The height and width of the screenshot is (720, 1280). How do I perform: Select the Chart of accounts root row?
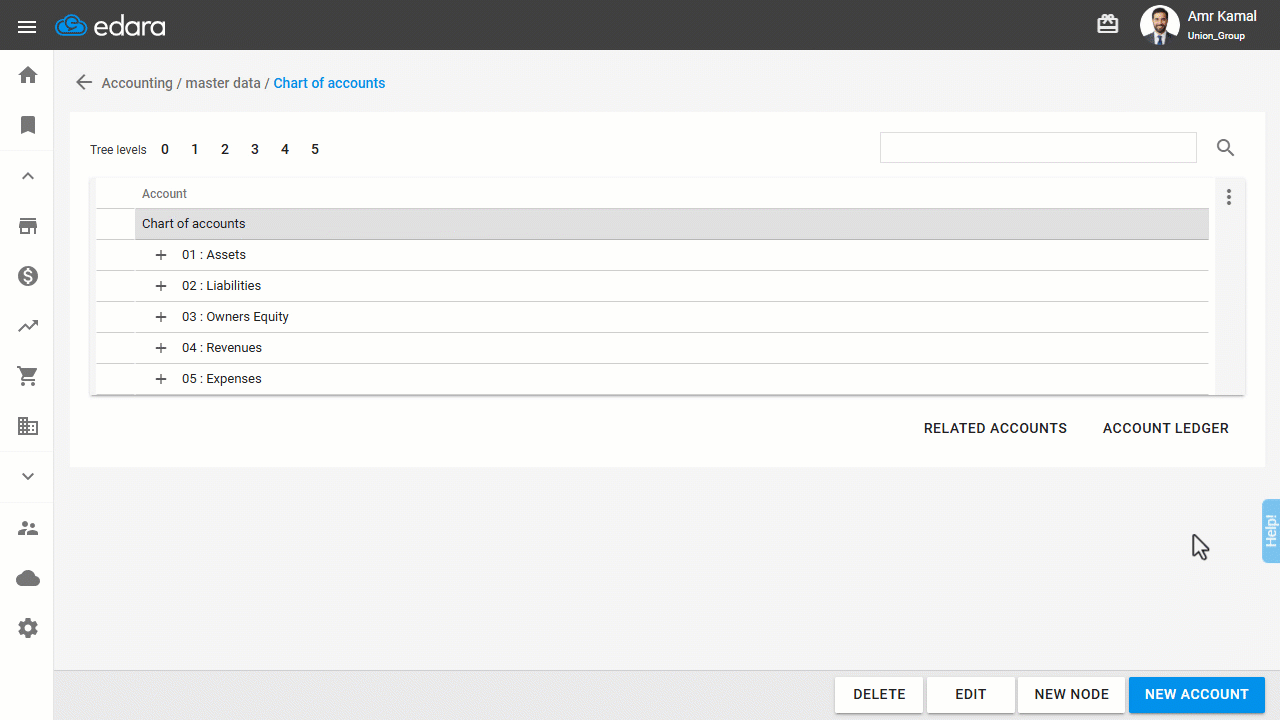672,224
